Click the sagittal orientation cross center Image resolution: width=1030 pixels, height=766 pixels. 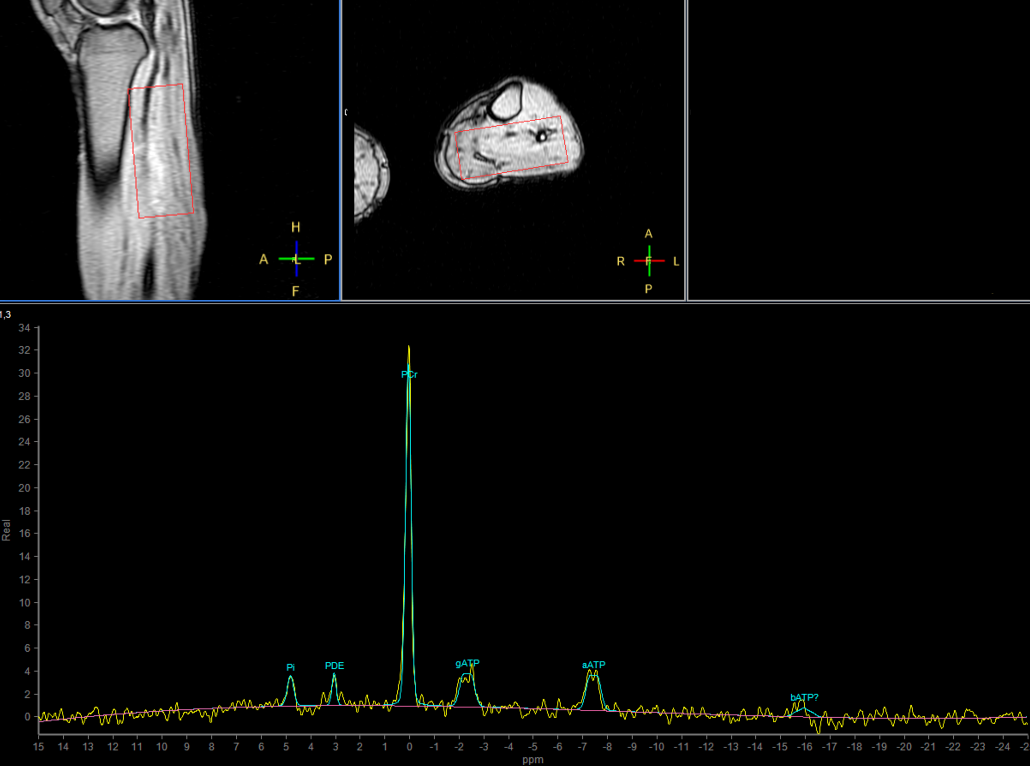(296, 259)
